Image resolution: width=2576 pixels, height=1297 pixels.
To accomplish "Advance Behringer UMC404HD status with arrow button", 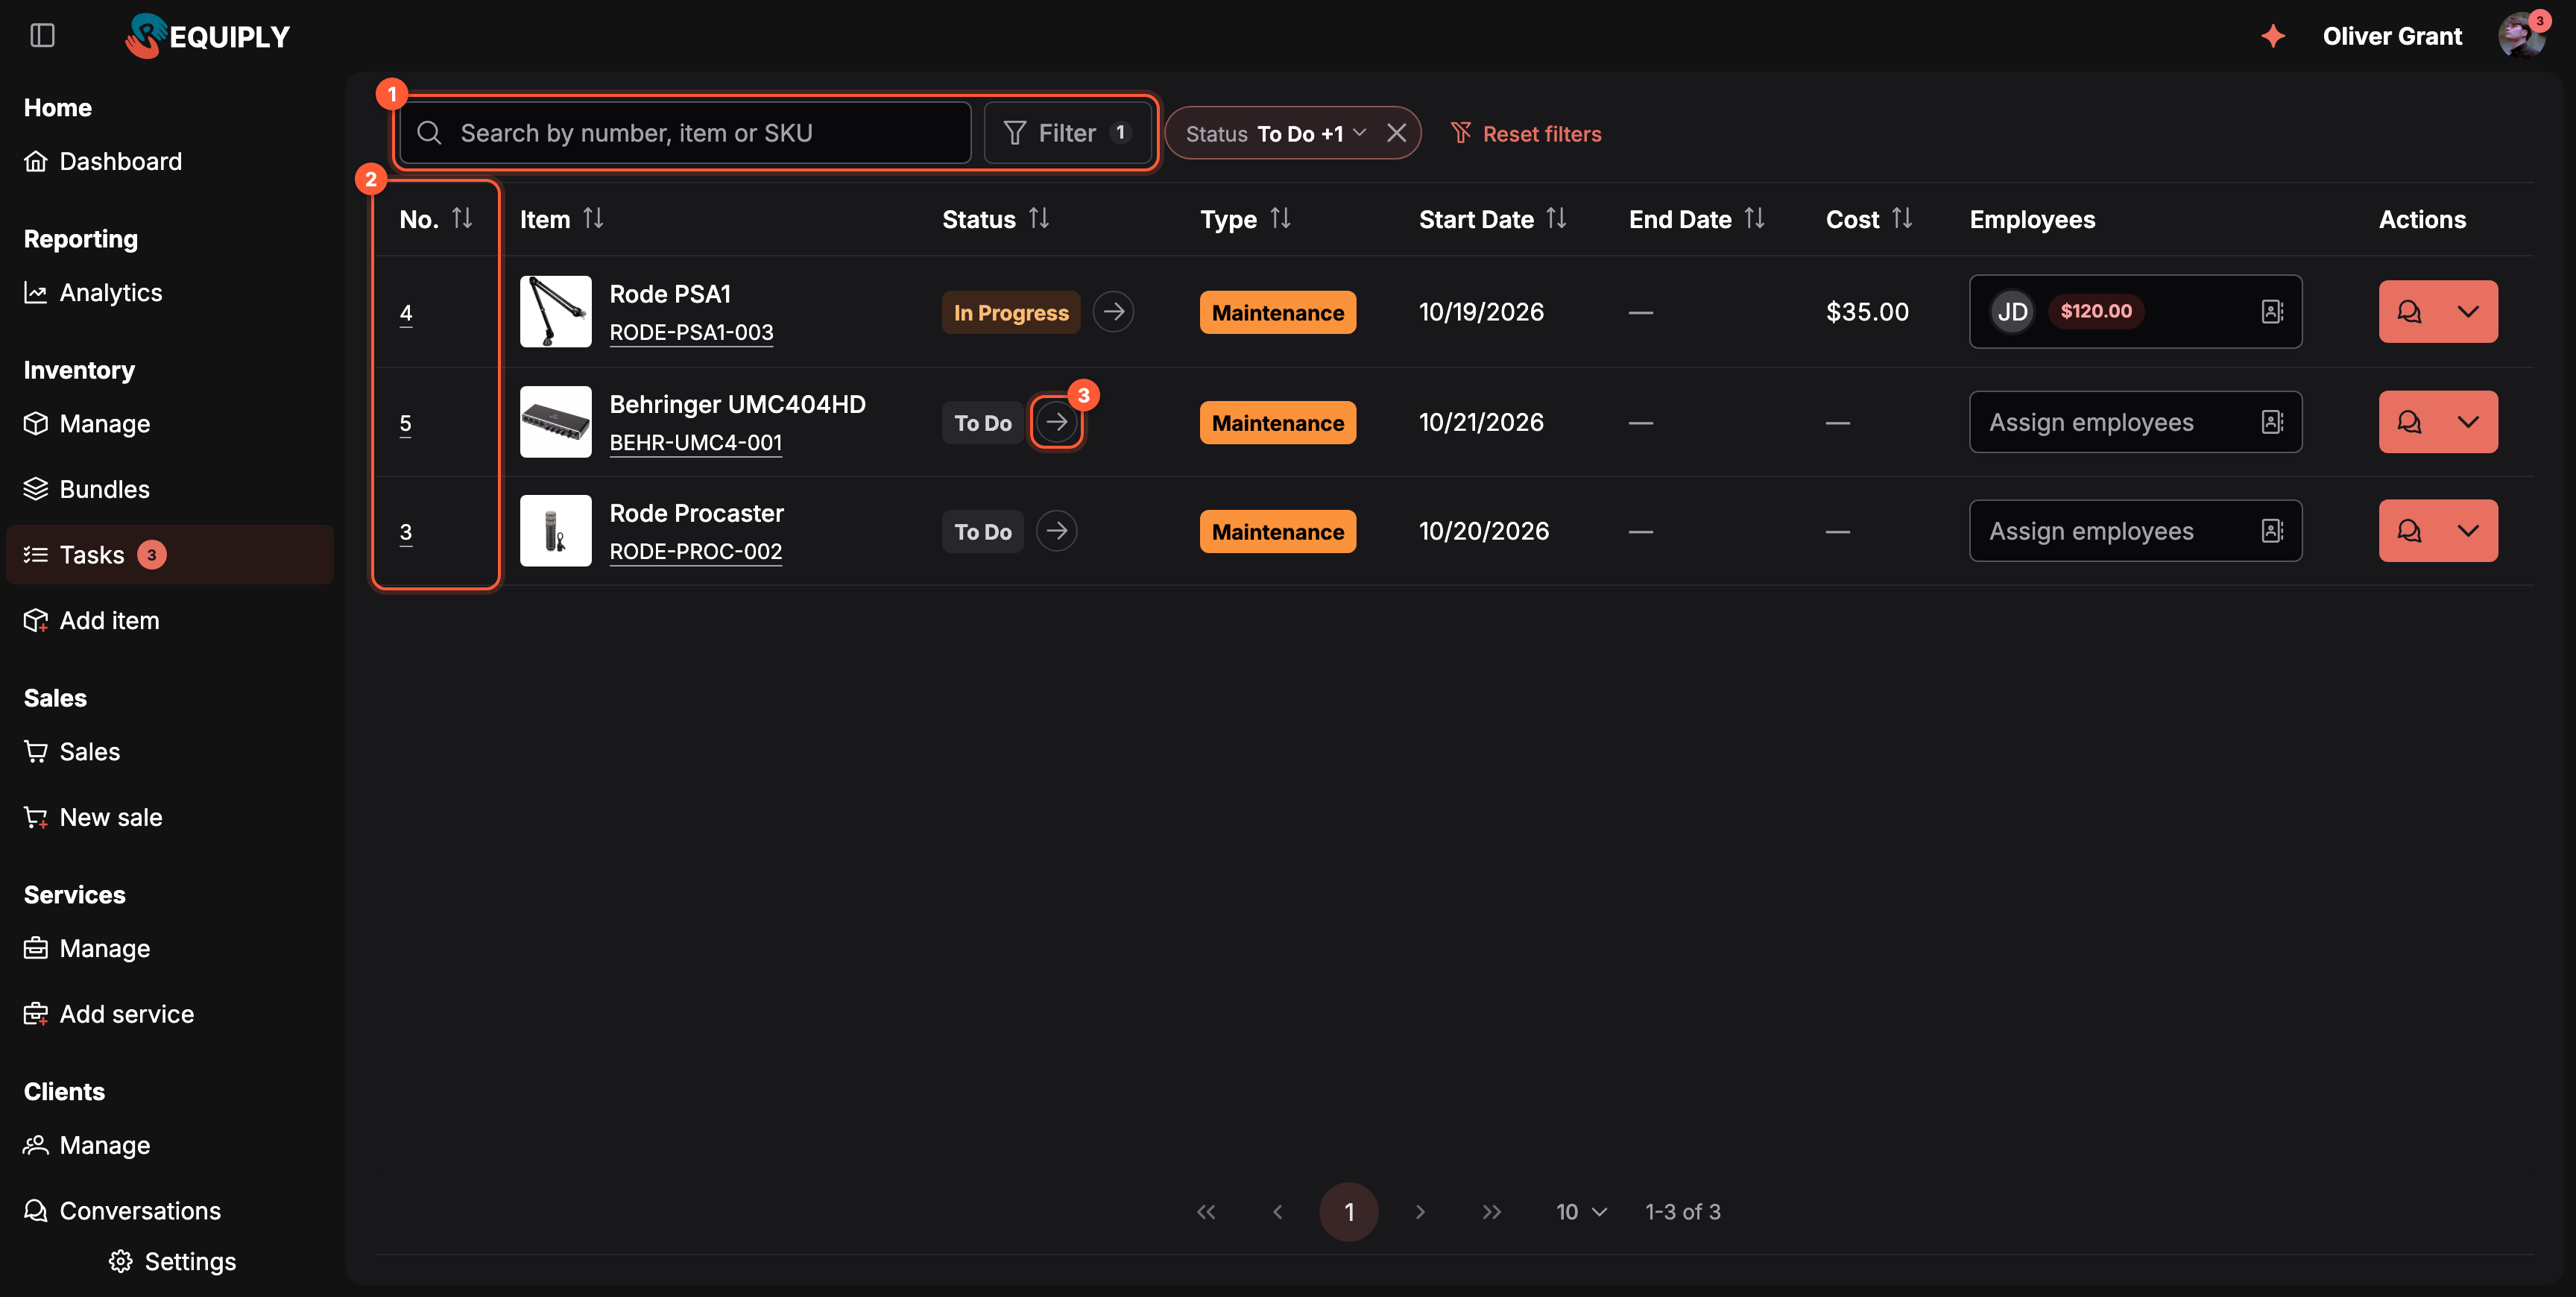I will click(1056, 422).
